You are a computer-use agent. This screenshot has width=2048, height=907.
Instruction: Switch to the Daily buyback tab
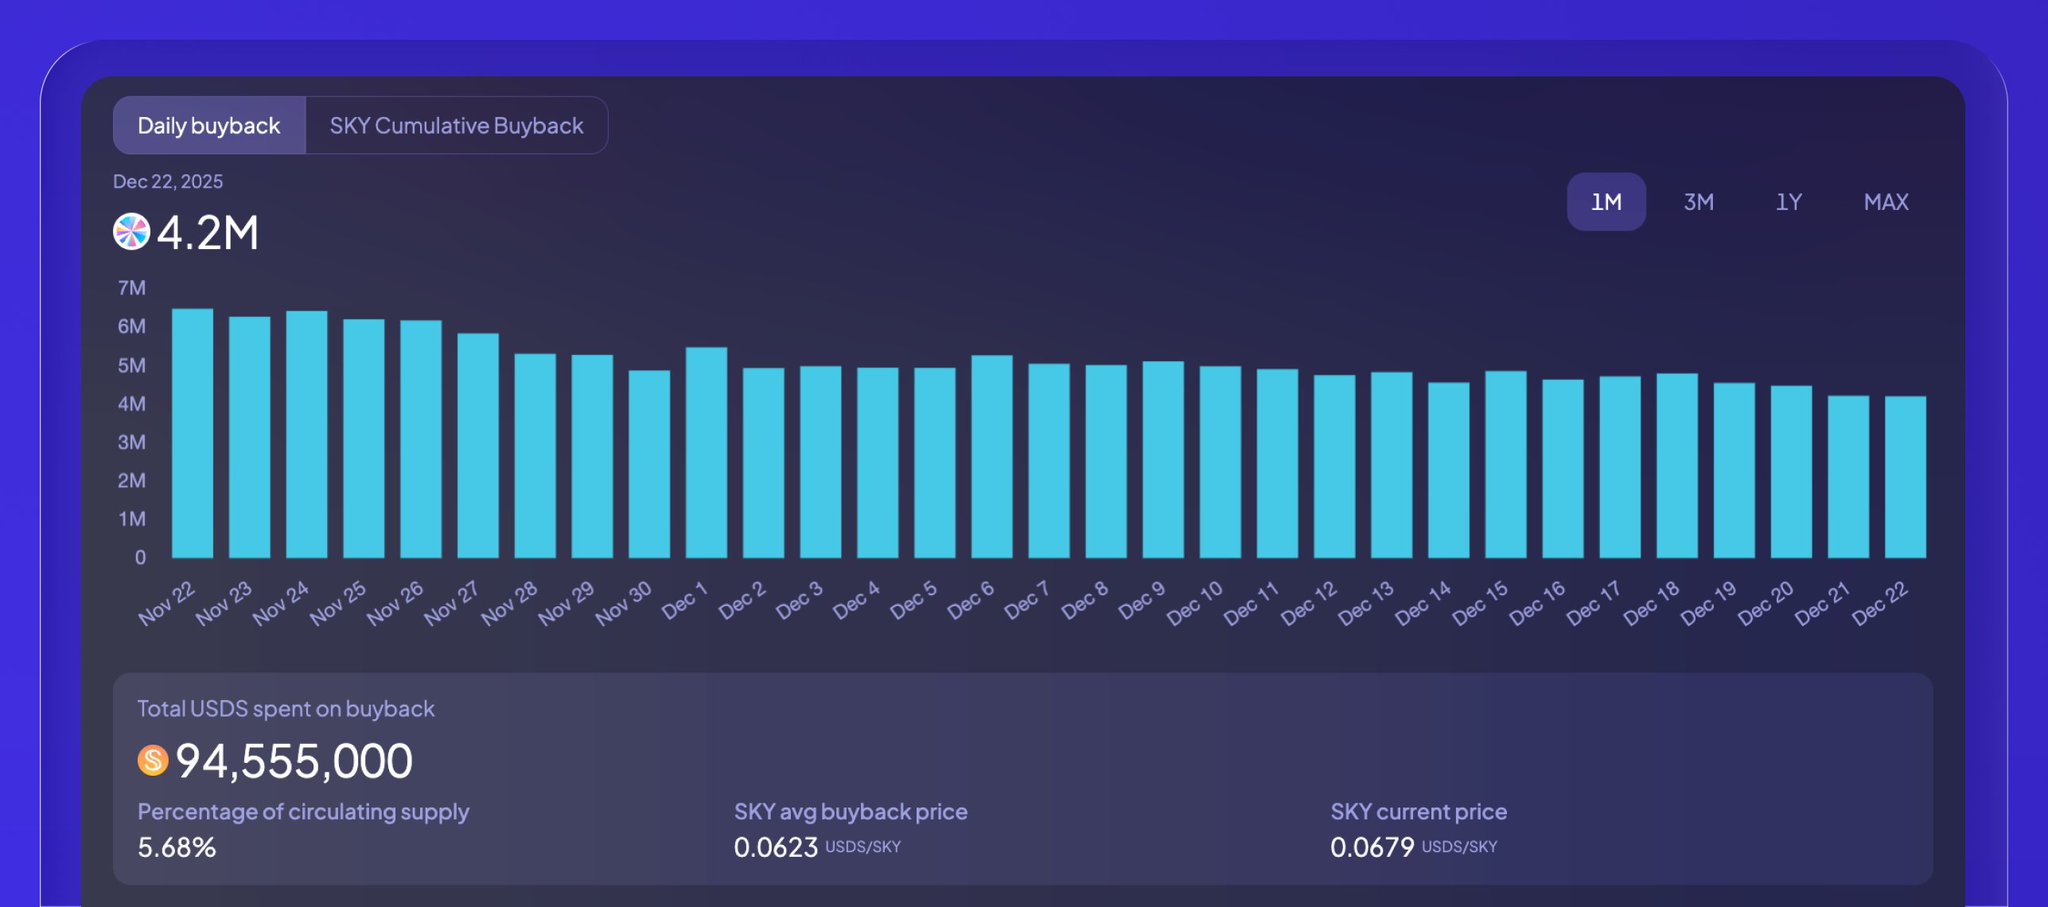(209, 125)
